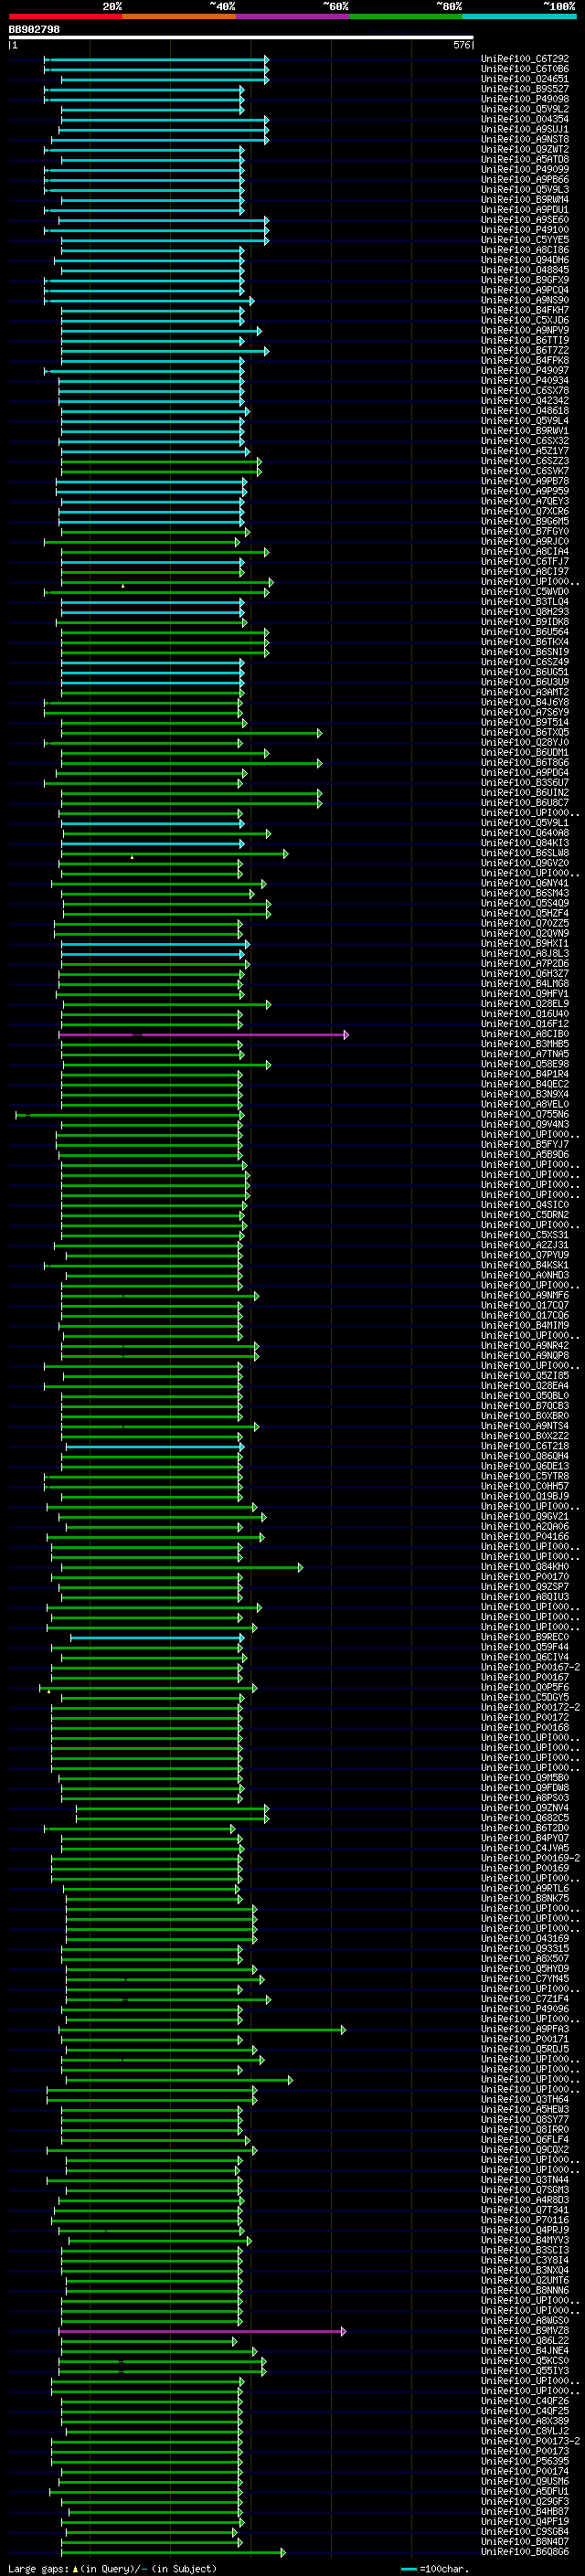Click the yellow large-gap triangle in the legend
This screenshot has width=585, height=2576.
[75, 2568]
